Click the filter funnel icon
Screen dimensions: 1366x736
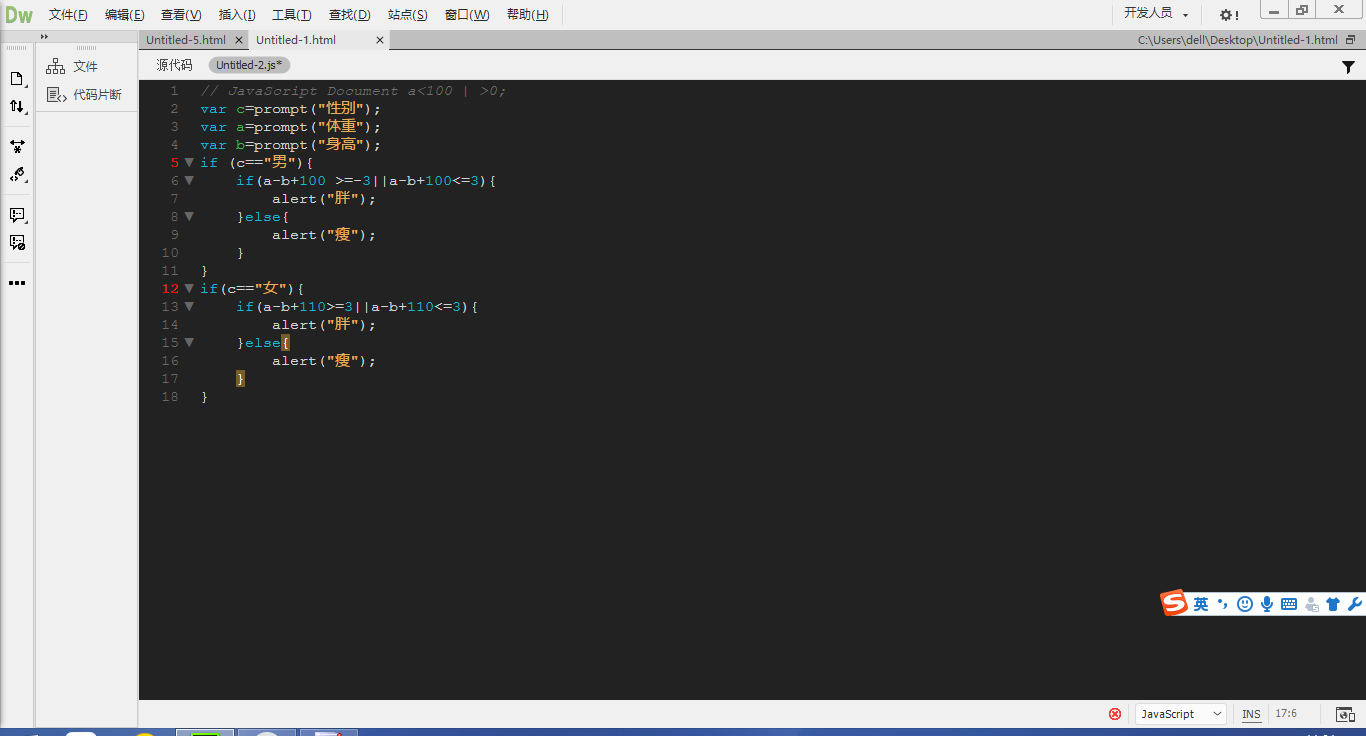(x=1348, y=67)
